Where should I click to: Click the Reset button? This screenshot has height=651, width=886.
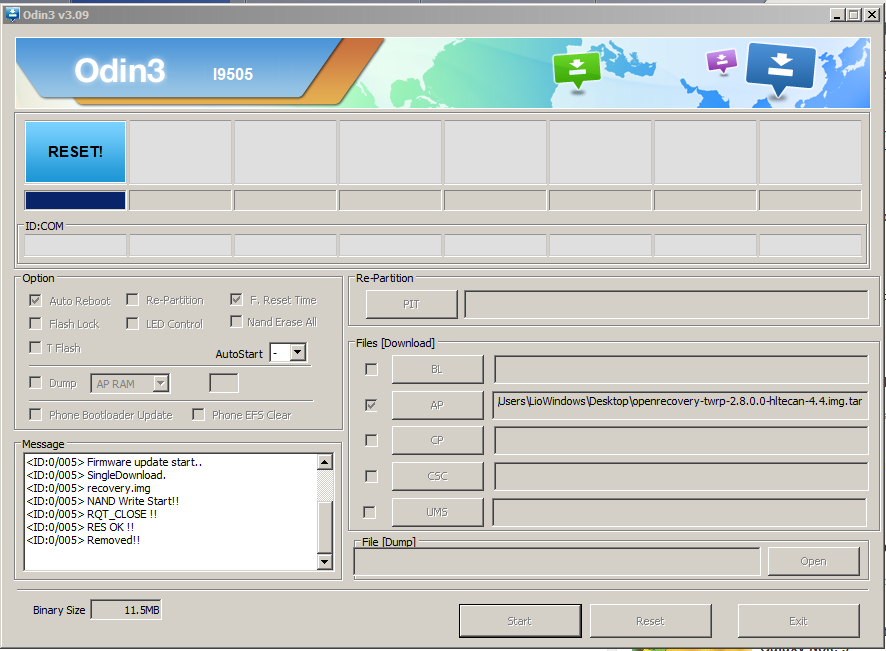point(650,620)
